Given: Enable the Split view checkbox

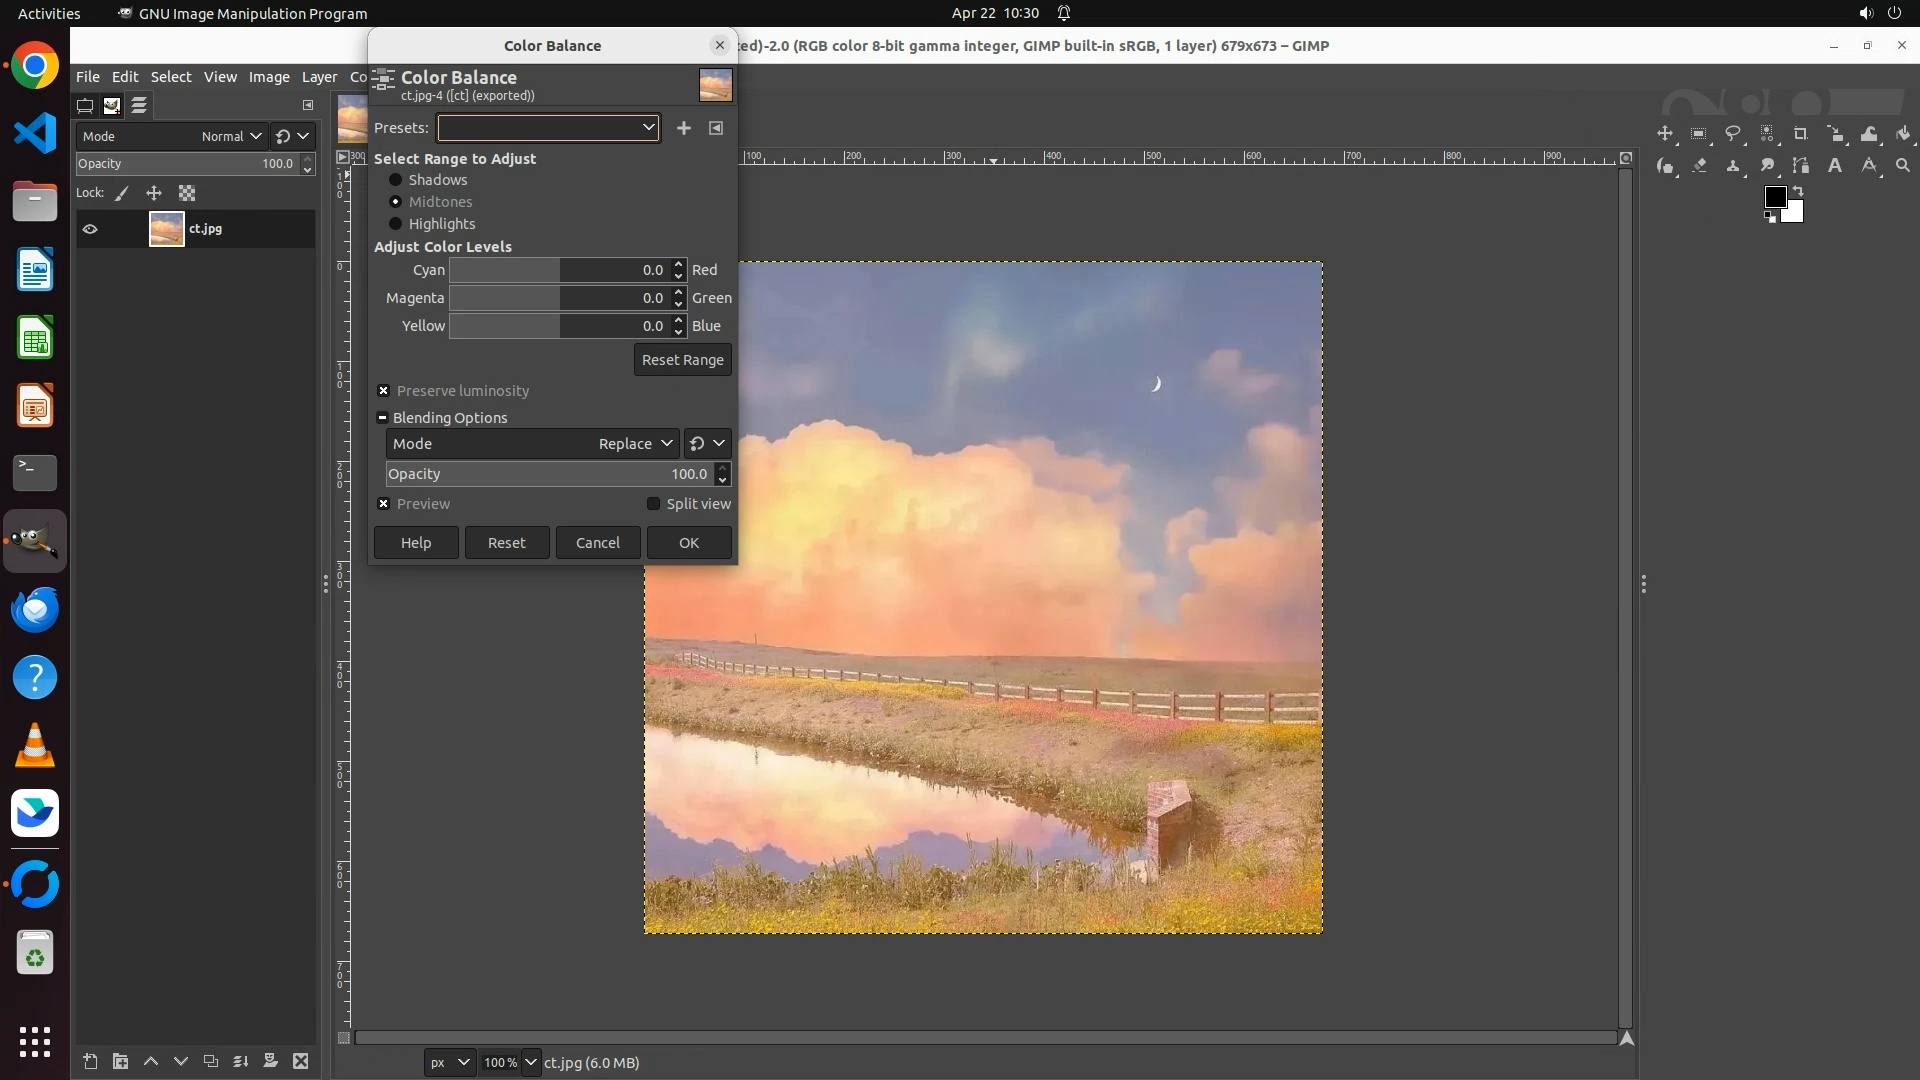Looking at the screenshot, I should click(654, 504).
